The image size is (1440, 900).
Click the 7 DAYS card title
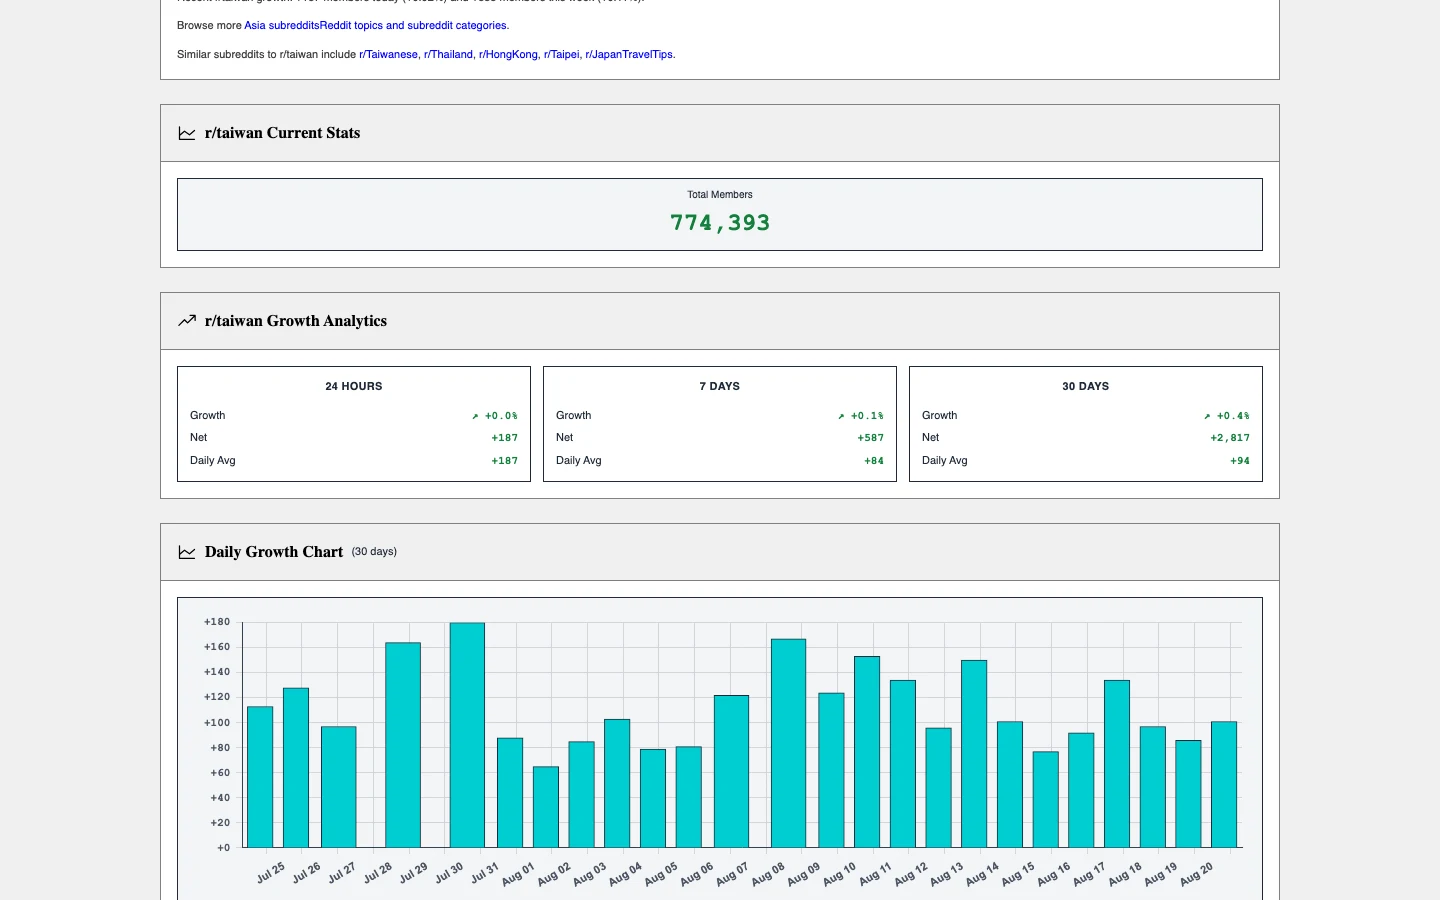pos(720,386)
